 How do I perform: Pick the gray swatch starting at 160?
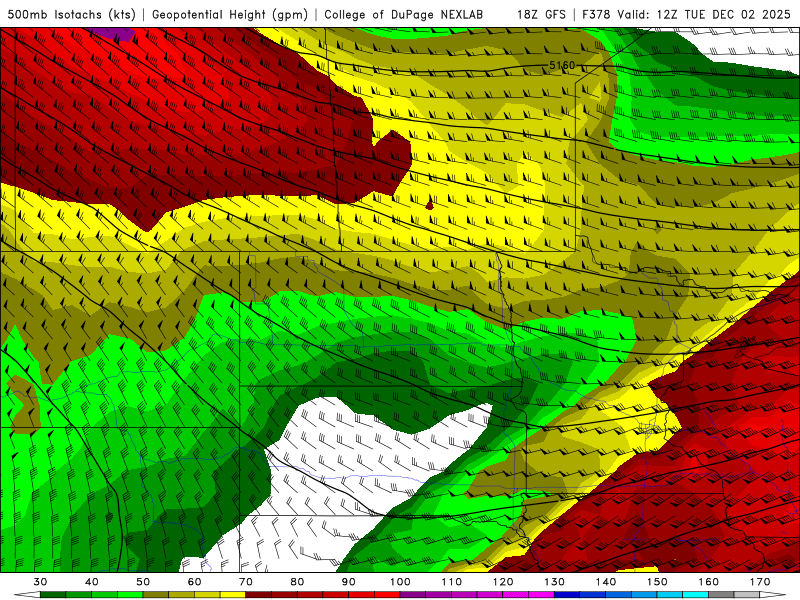click(x=721, y=594)
